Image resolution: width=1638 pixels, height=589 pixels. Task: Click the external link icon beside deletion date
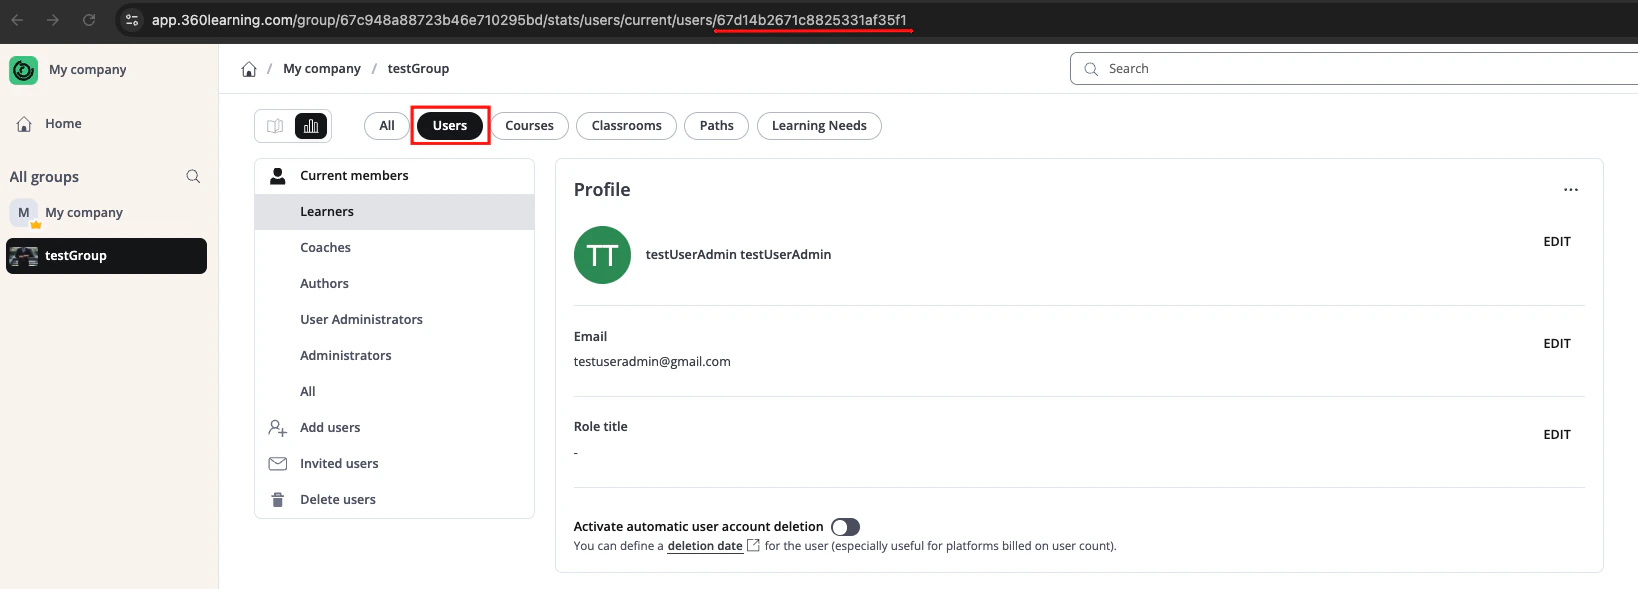tap(754, 545)
